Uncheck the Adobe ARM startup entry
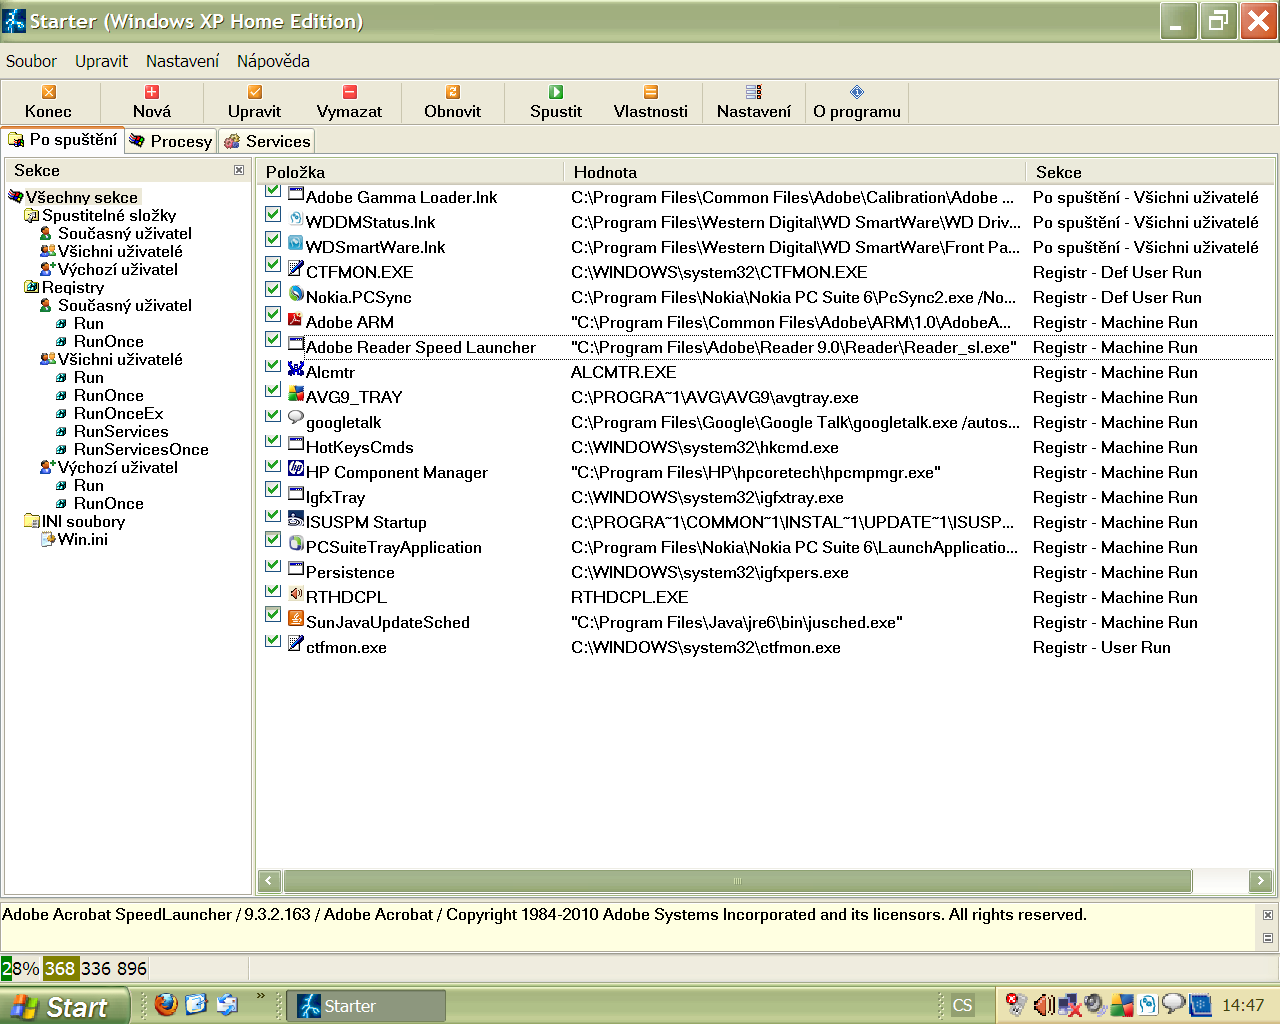The image size is (1280, 1024). (273, 315)
